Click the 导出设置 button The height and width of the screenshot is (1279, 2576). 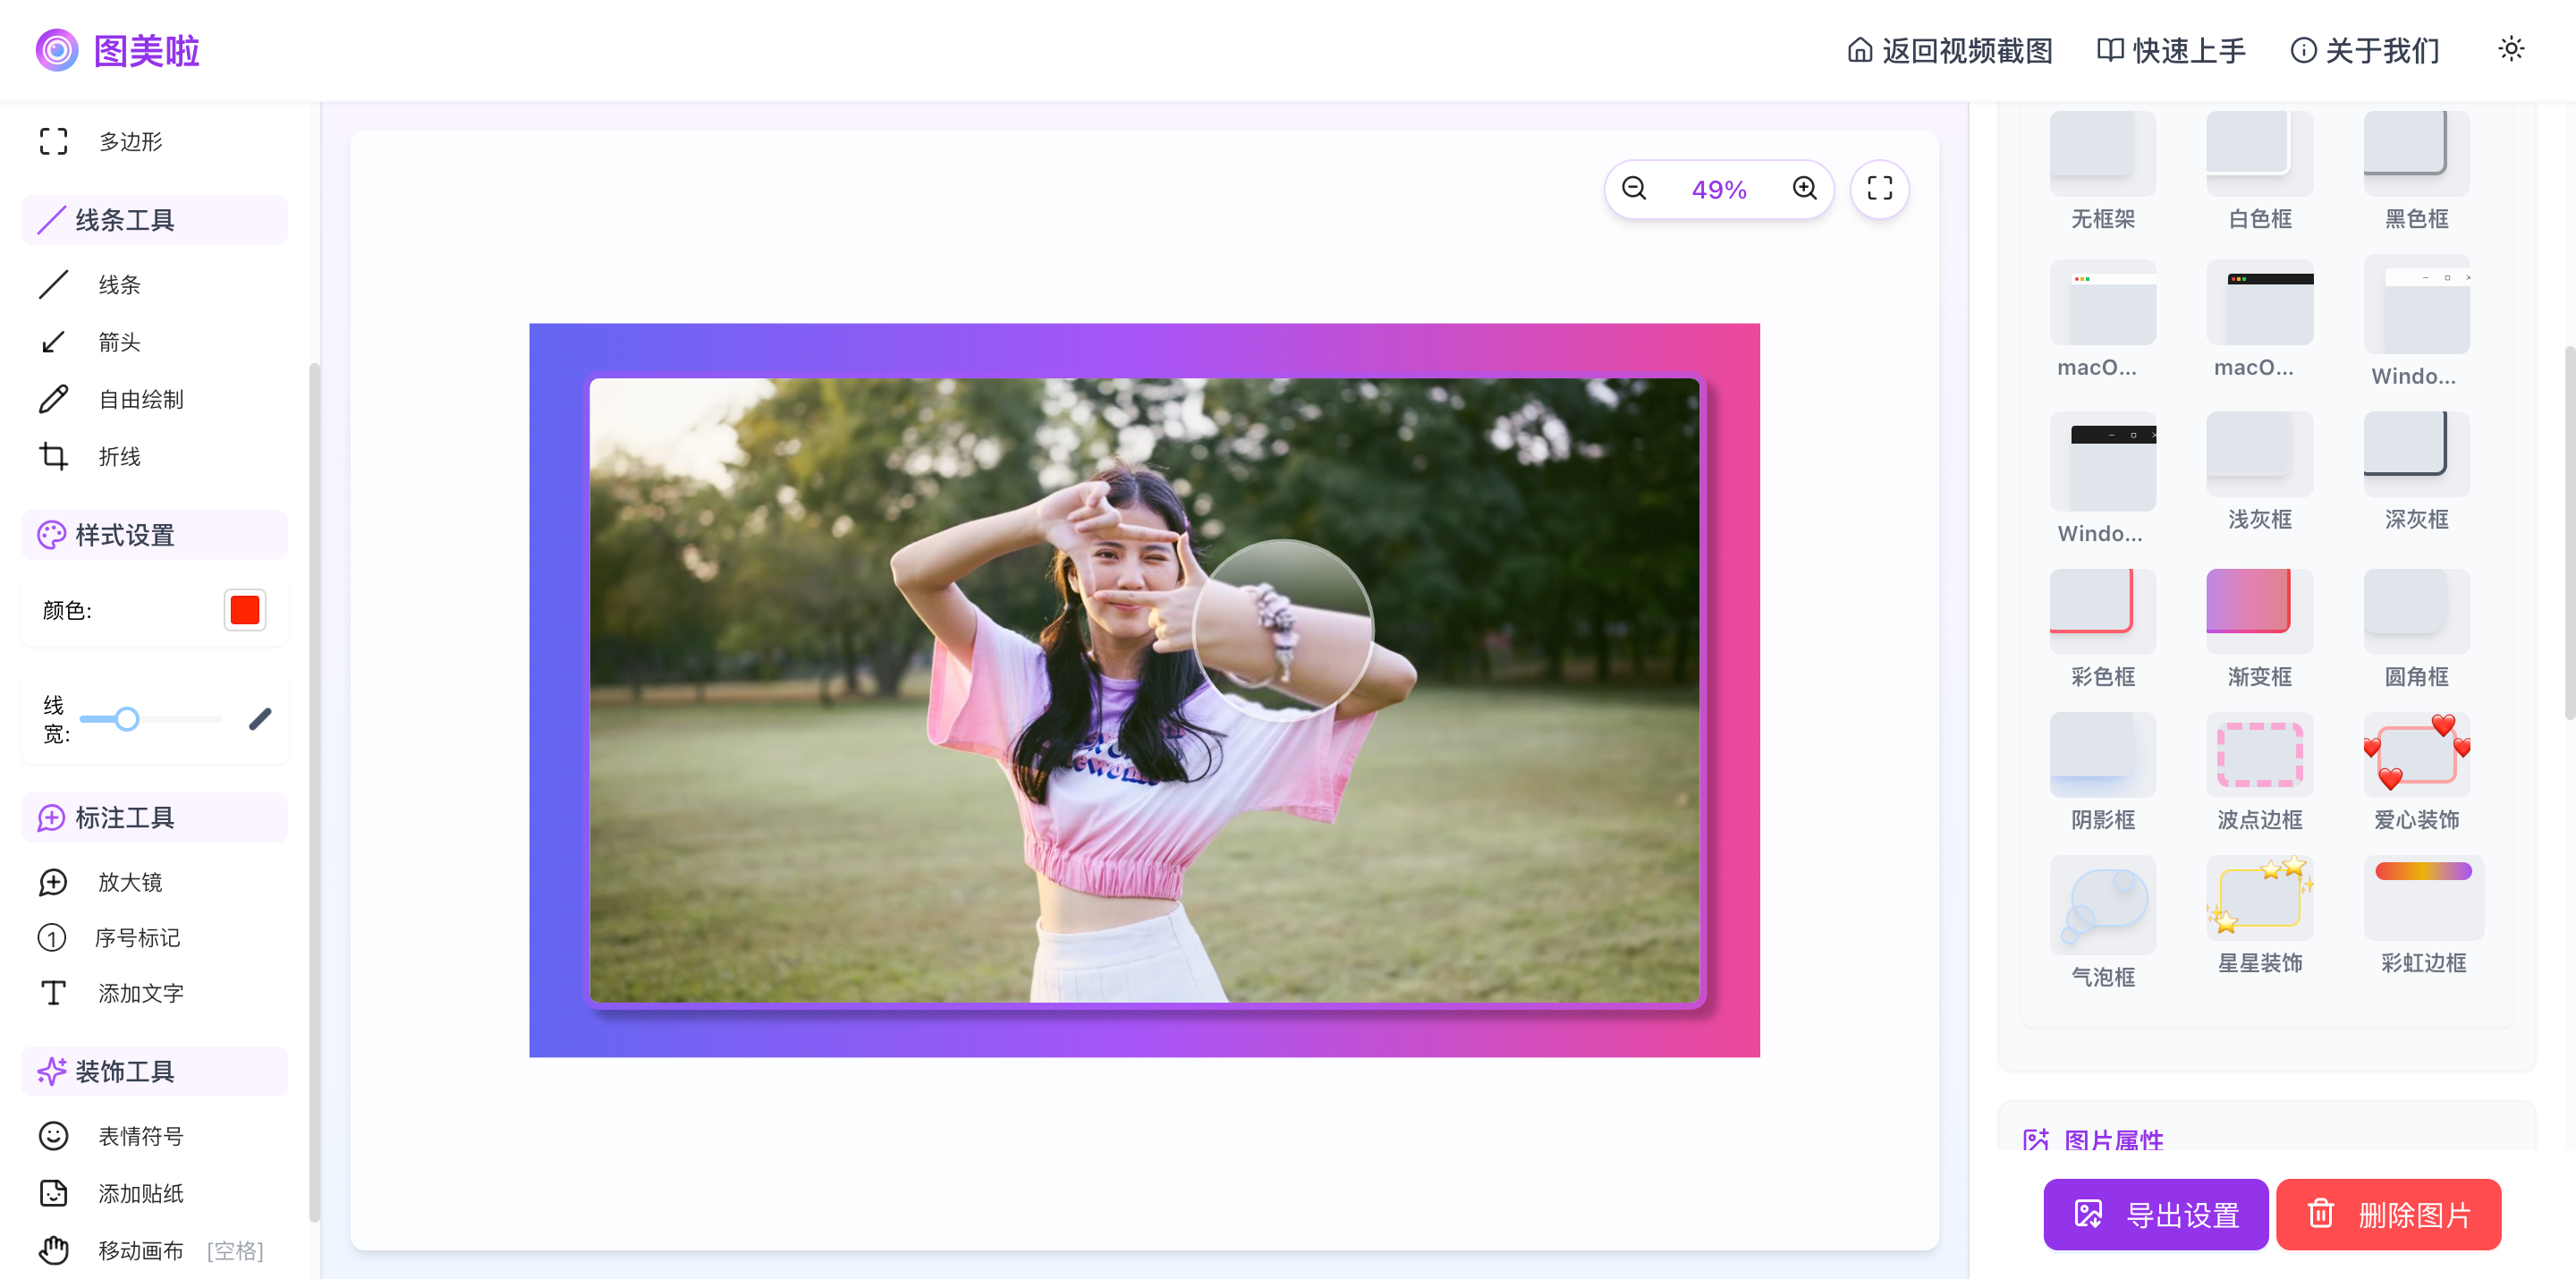coord(2155,1214)
